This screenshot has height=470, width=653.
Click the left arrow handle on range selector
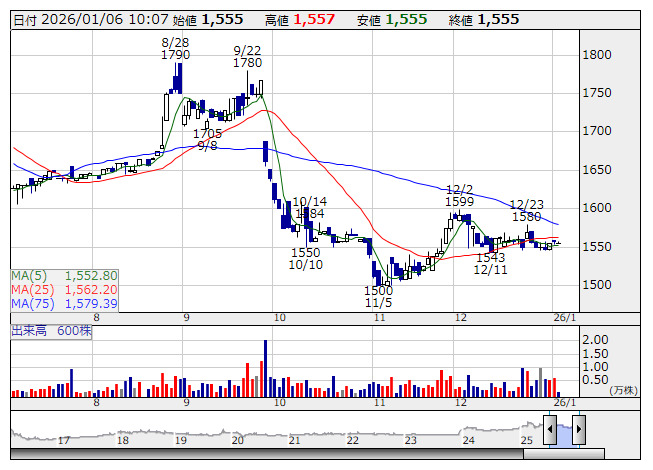click(550, 429)
